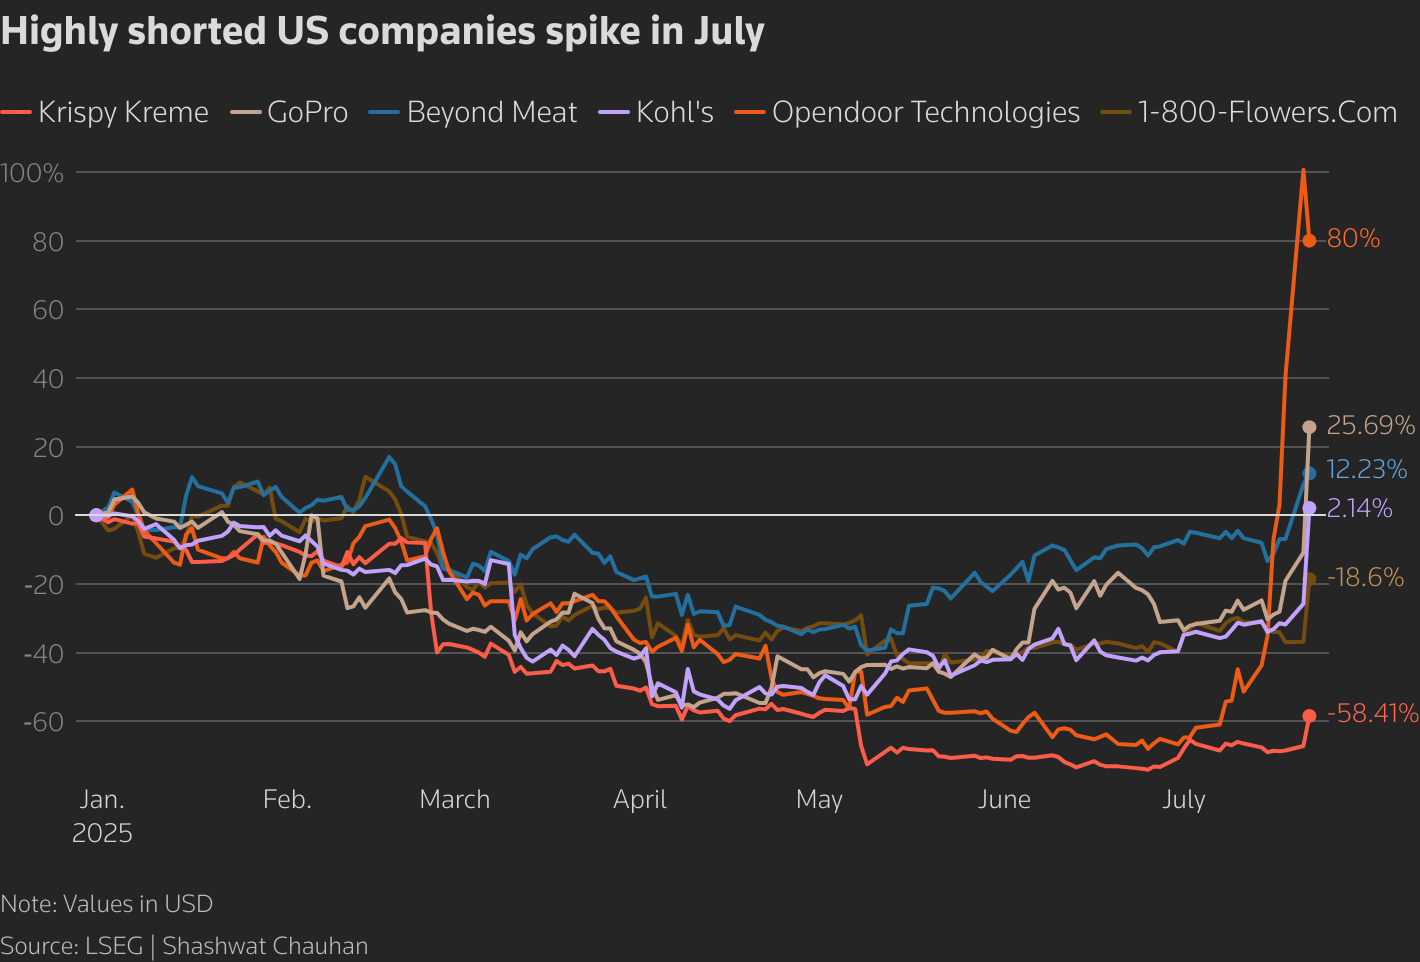This screenshot has height=962, width=1420.
Task: Click the 1-800-Flowers.Com legend label
Action: 1267,112
